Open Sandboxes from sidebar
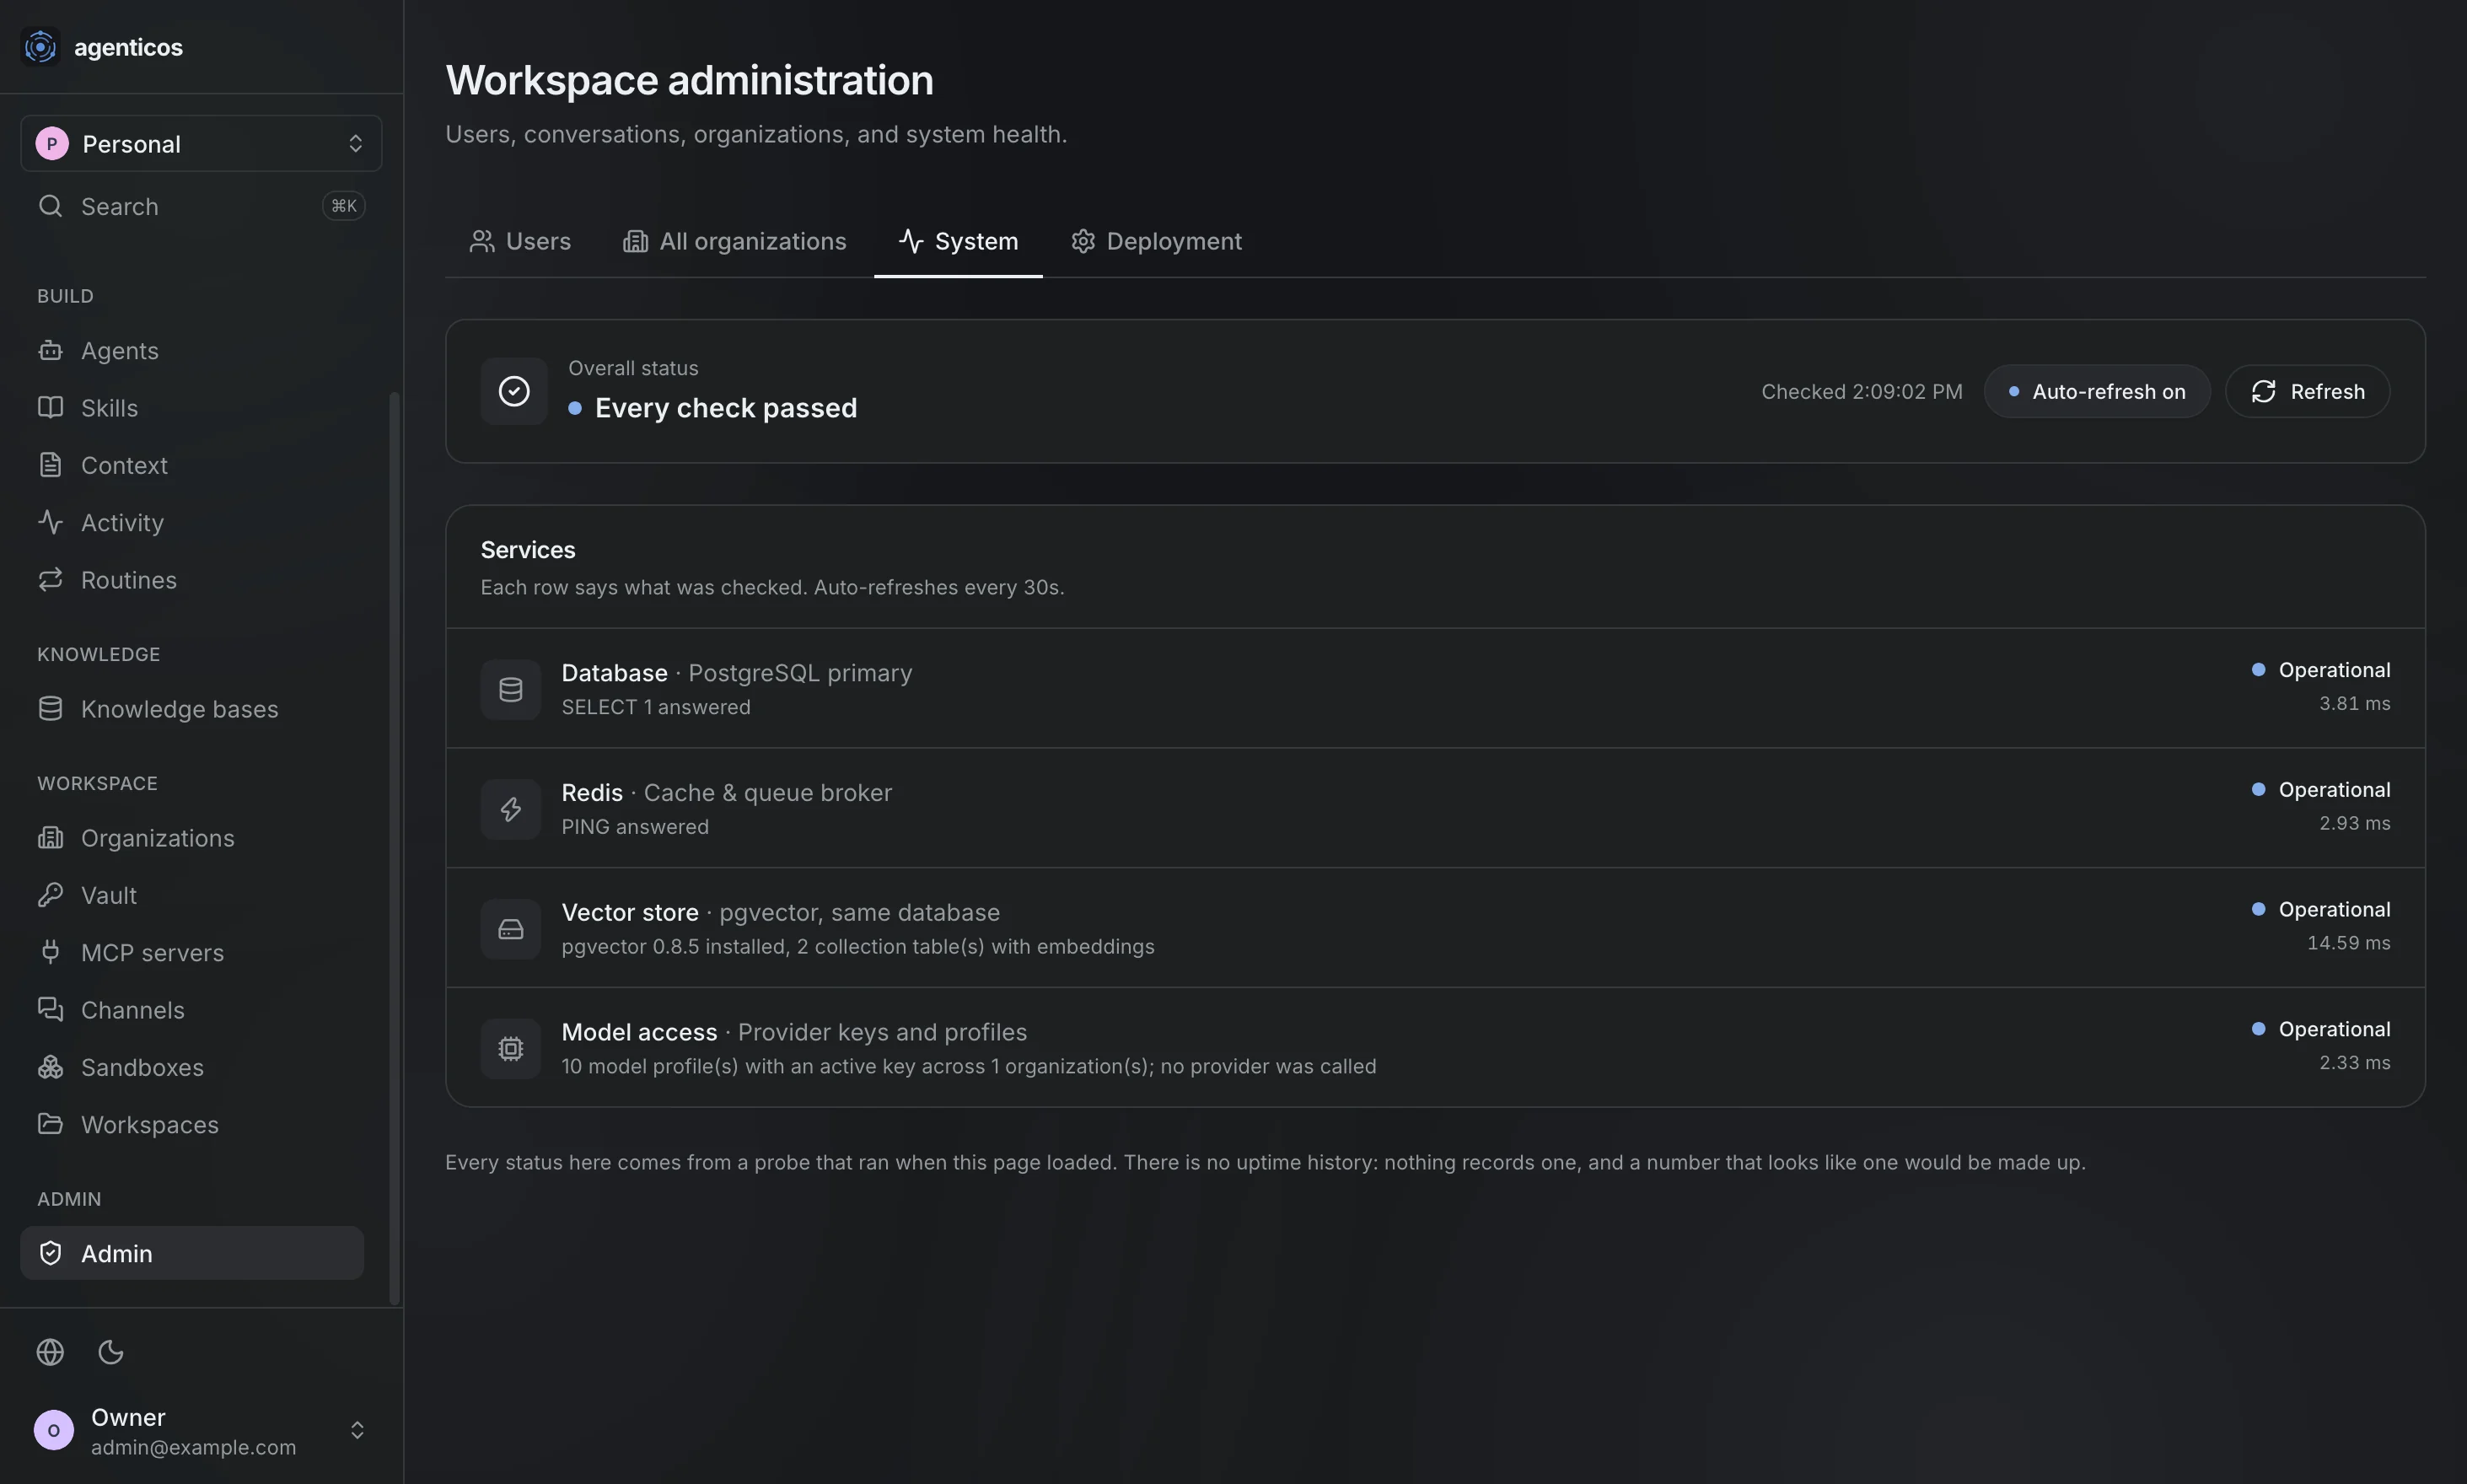This screenshot has height=1484, width=2467. [192, 1067]
